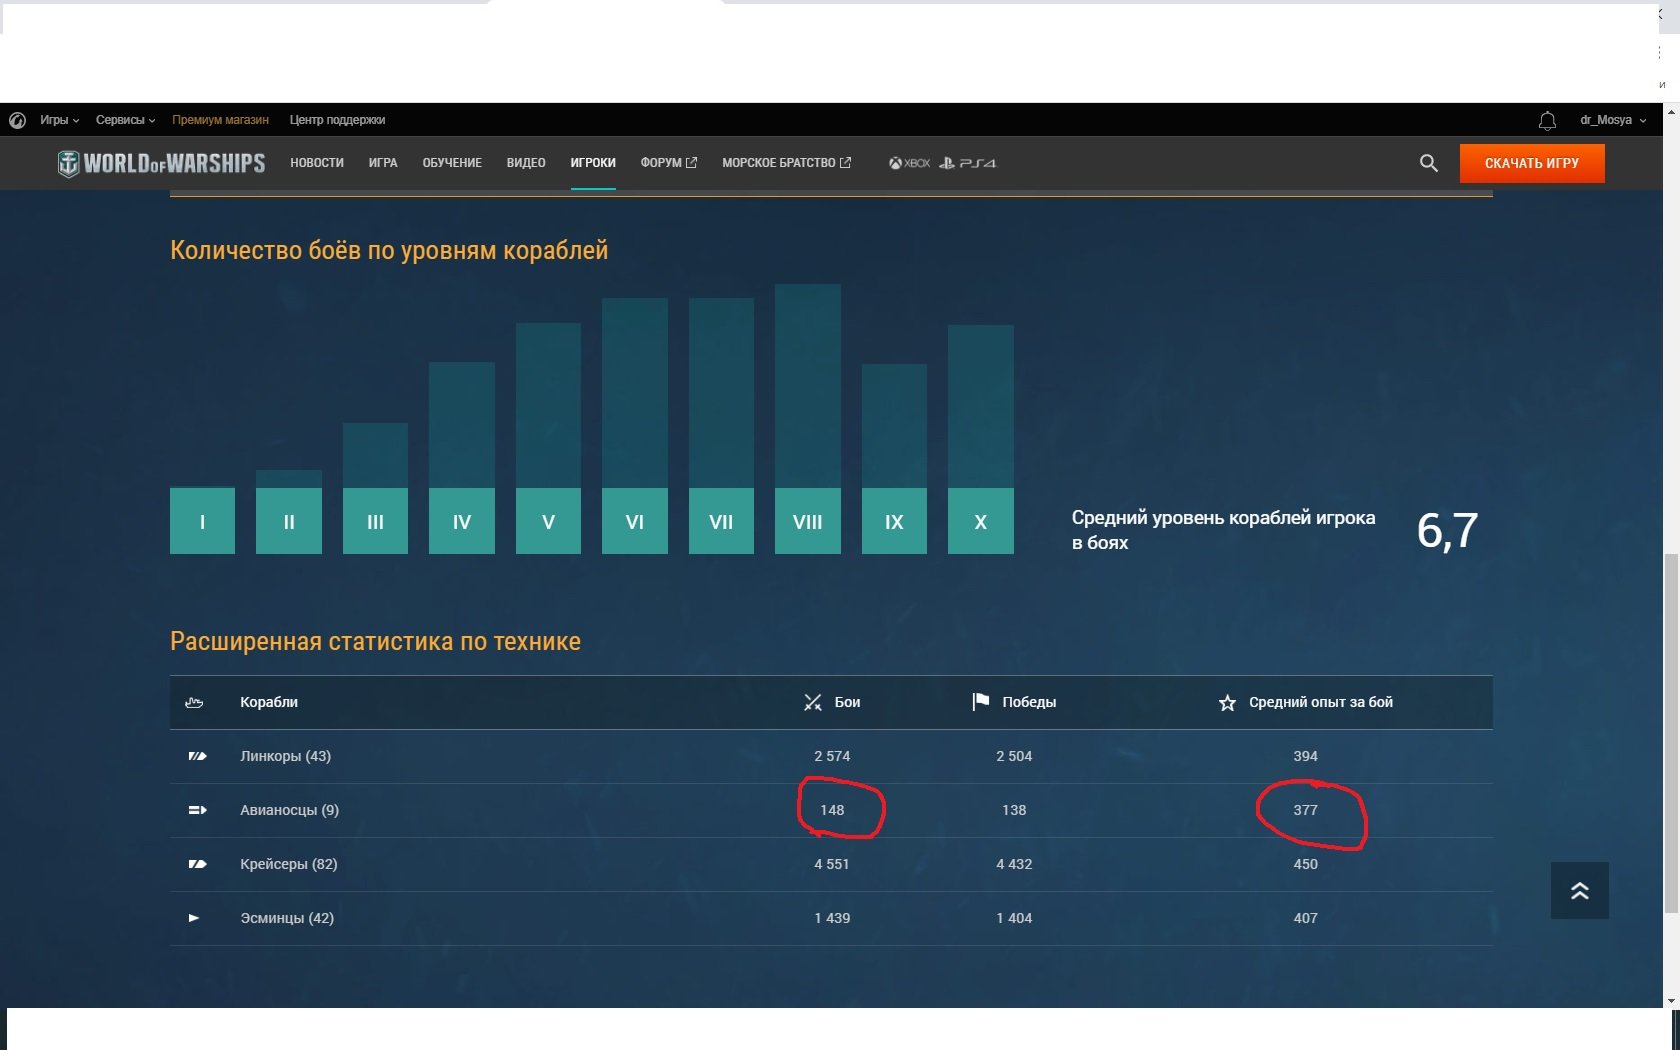Open the Премиум магазин link

pos(220,120)
